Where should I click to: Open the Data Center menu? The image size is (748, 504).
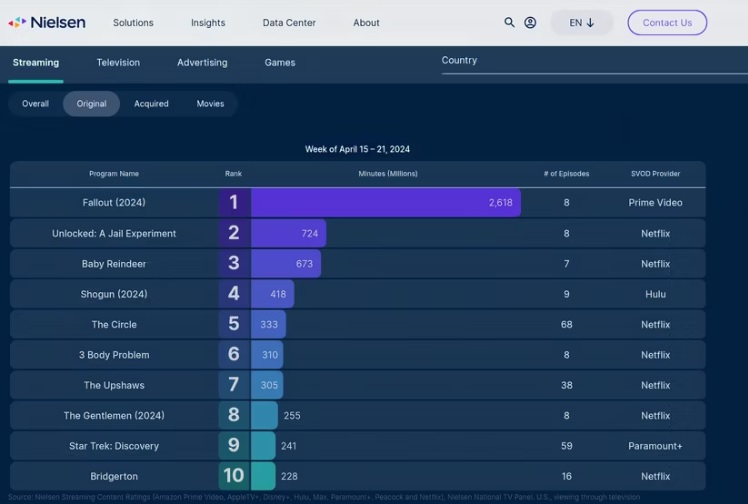click(289, 22)
